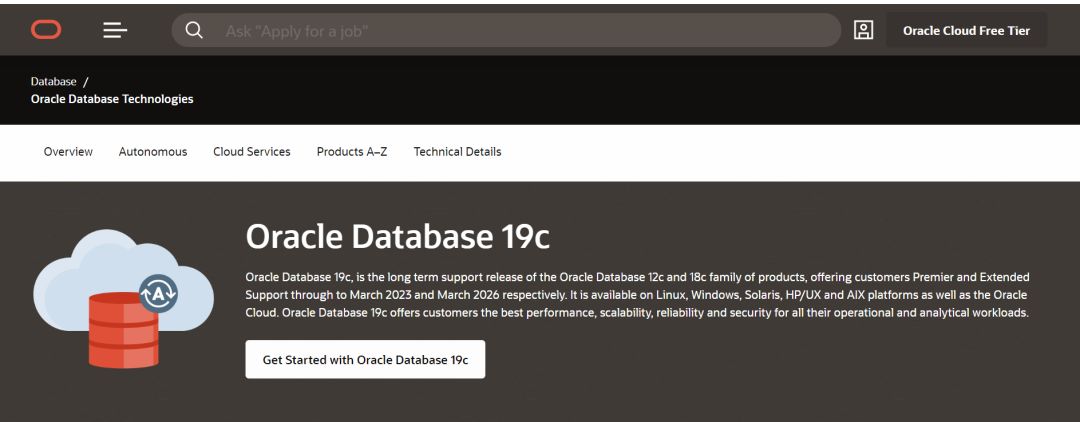Open the account profile icon
This screenshot has width=1080, height=422.
[863, 30]
